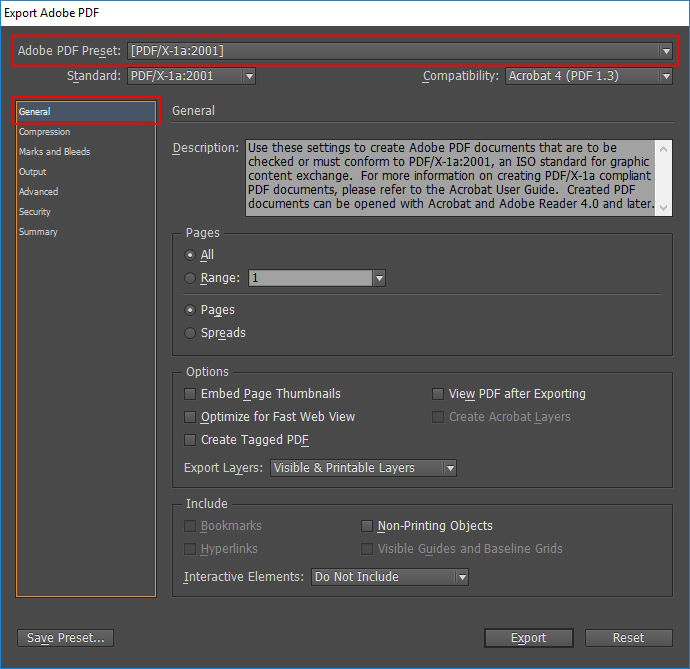Enable Embed Page Thumbnails

pyautogui.click(x=190, y=394)
